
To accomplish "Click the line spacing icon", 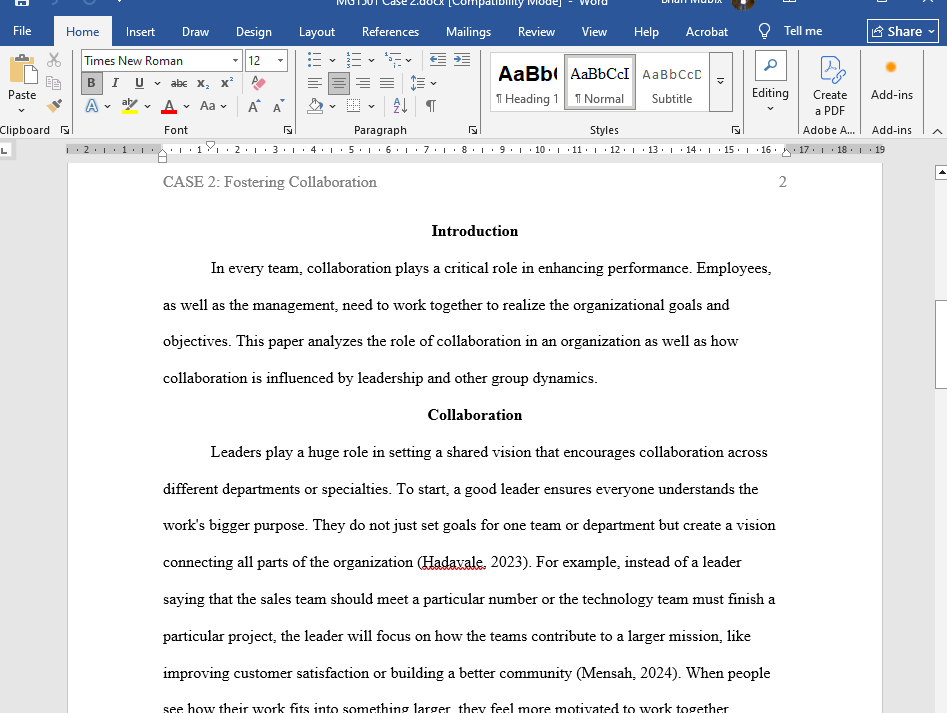I will 417,83.
